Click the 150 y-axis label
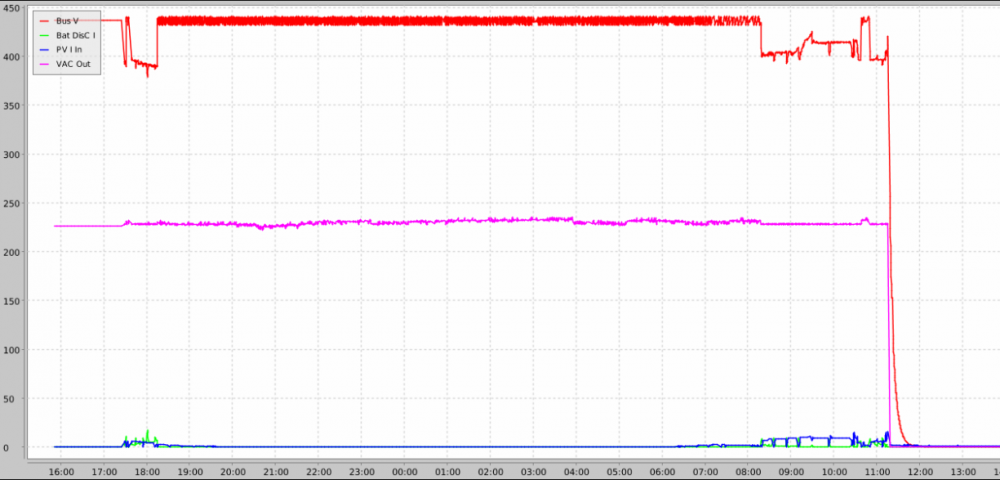 pos(10,301)
